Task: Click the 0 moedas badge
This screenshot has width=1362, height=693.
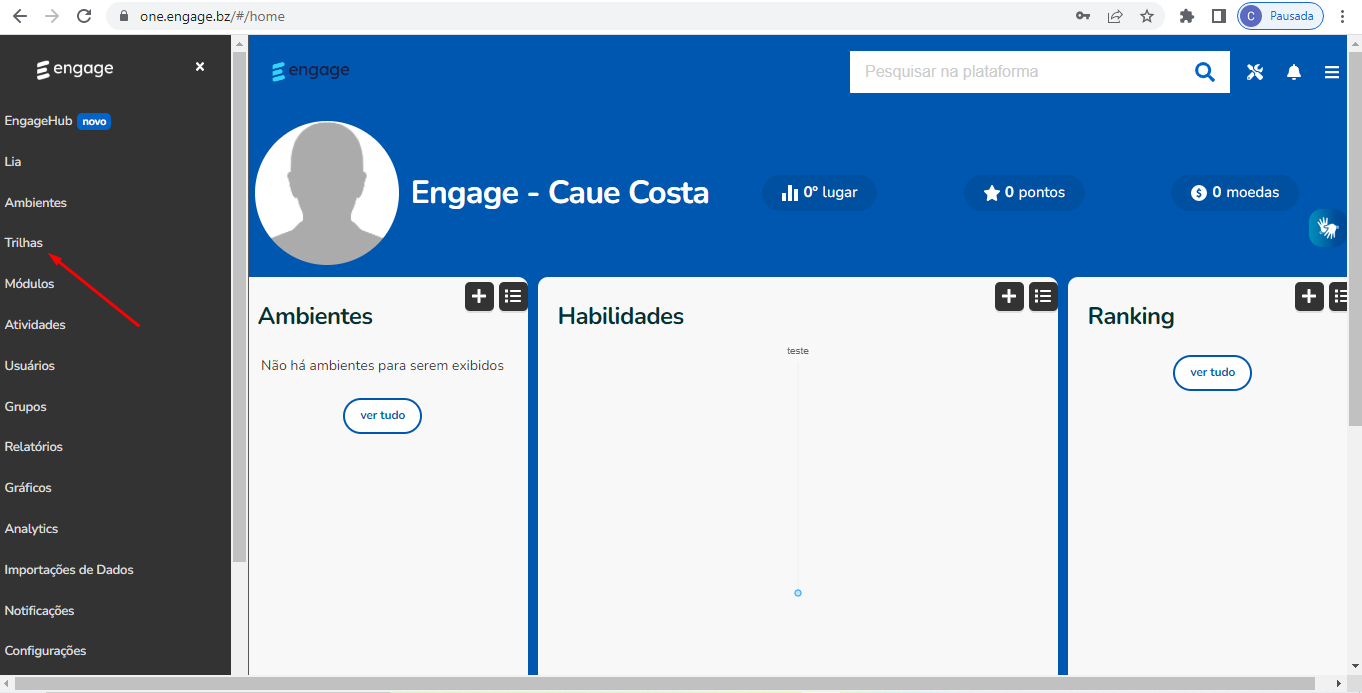Action: 1235,192
